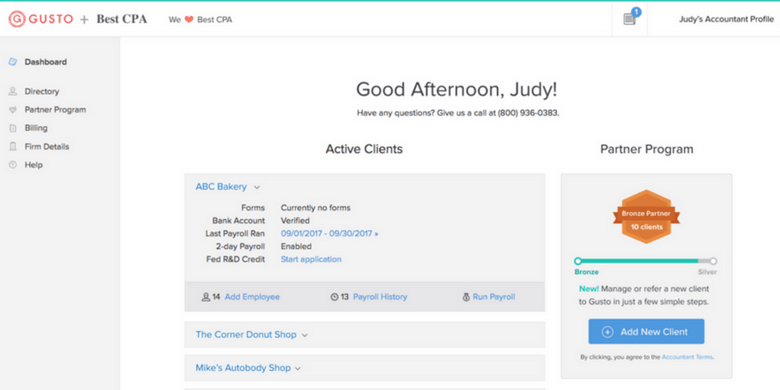Click the Add New Client button

(646, 332)
